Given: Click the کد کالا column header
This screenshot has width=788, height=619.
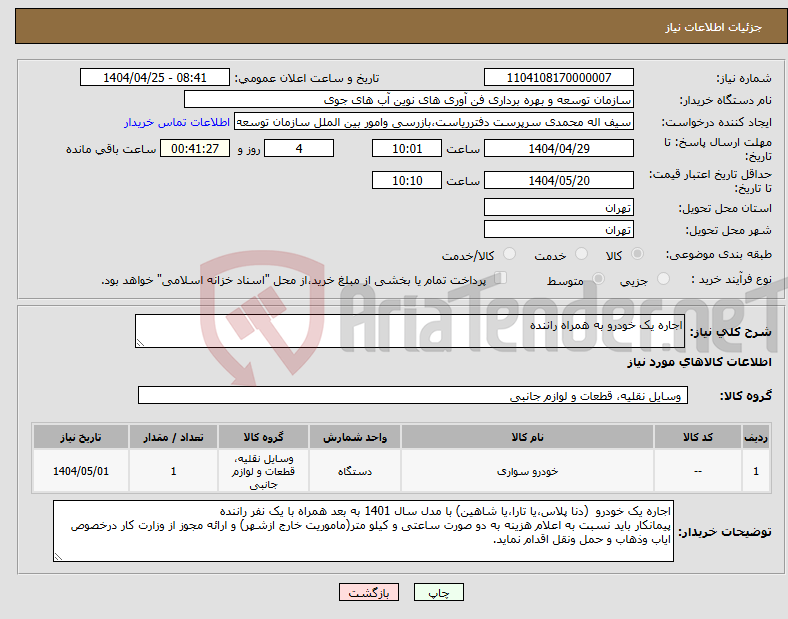Looking at the screenshot, I should 698,437.
